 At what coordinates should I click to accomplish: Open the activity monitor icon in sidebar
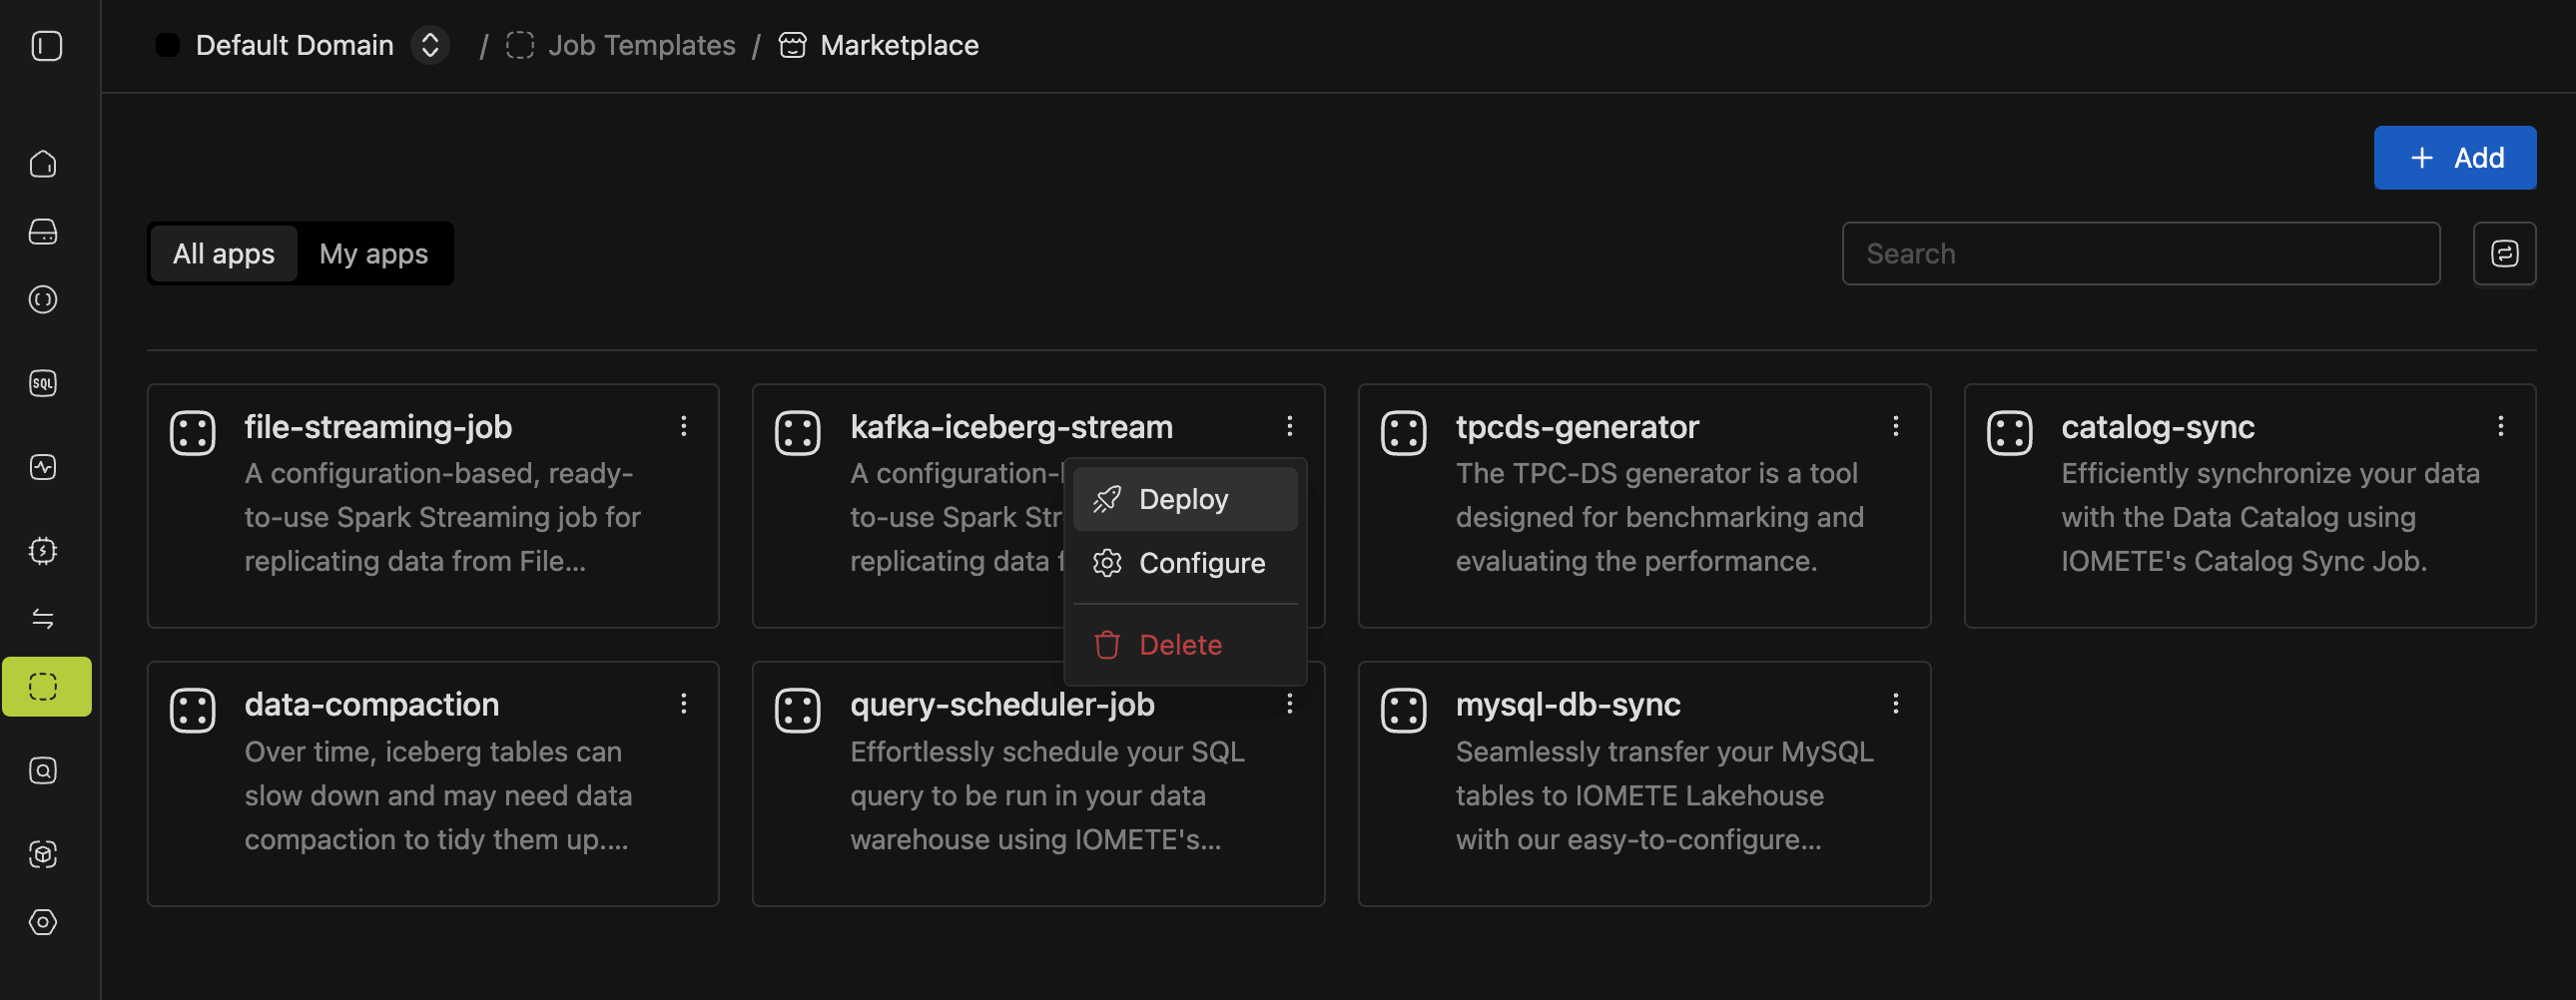(43, 467)
